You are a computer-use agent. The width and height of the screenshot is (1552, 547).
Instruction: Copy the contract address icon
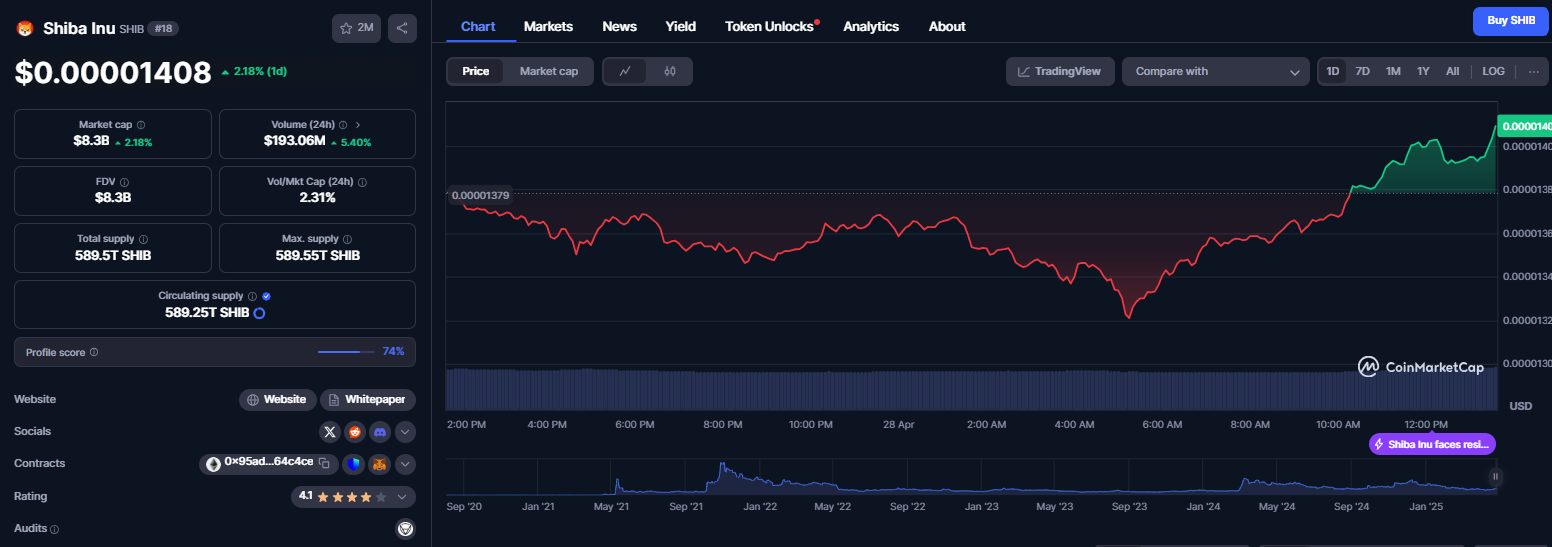tap(324, 463)
